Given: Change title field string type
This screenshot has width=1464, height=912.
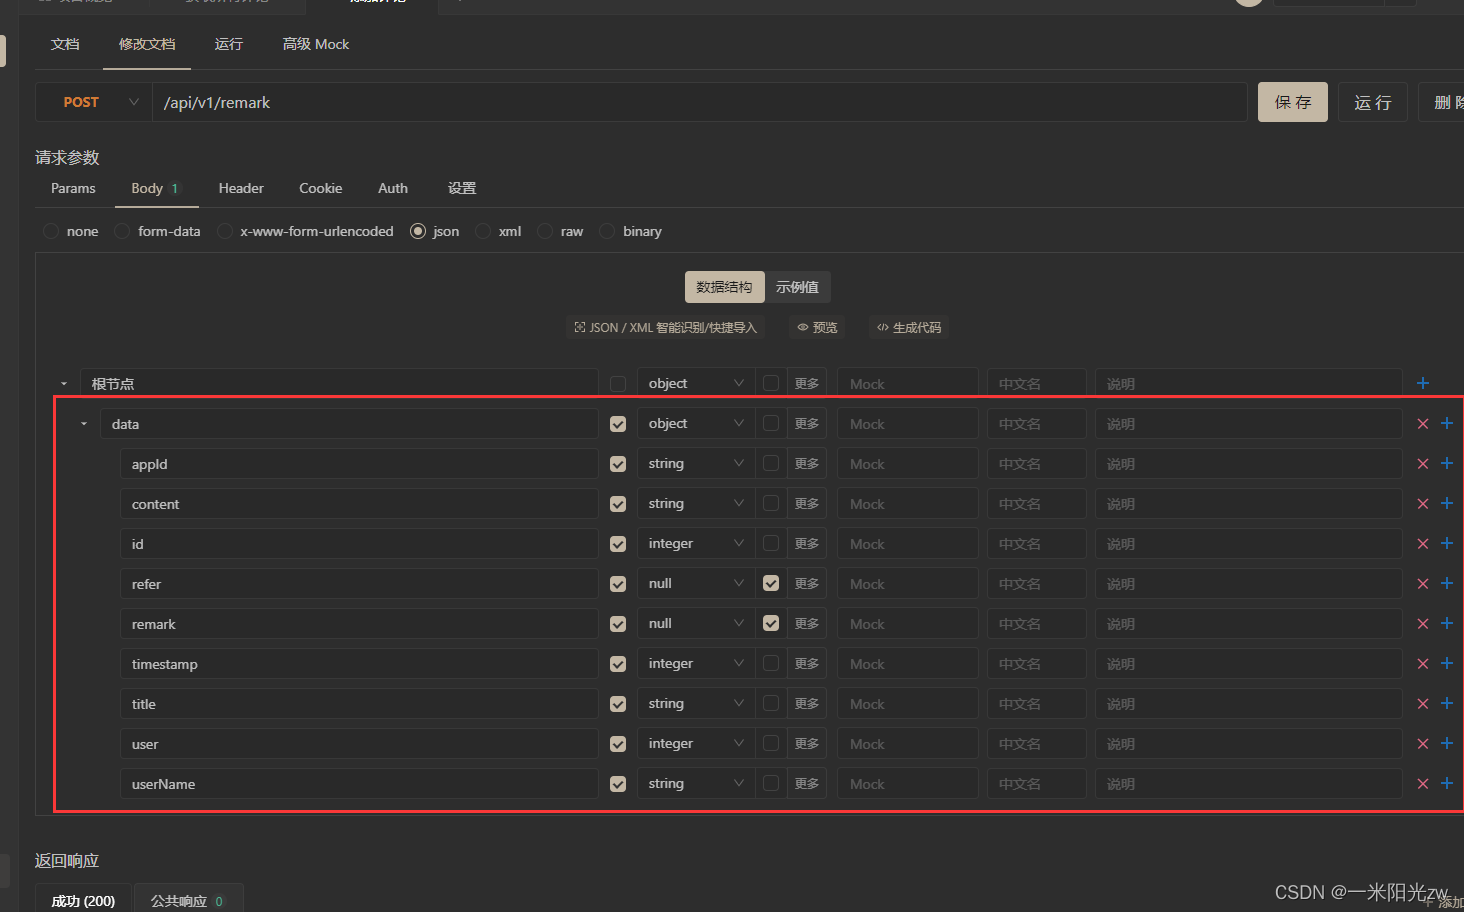Looking at the screenshot, I should click(x=696, y=704).
